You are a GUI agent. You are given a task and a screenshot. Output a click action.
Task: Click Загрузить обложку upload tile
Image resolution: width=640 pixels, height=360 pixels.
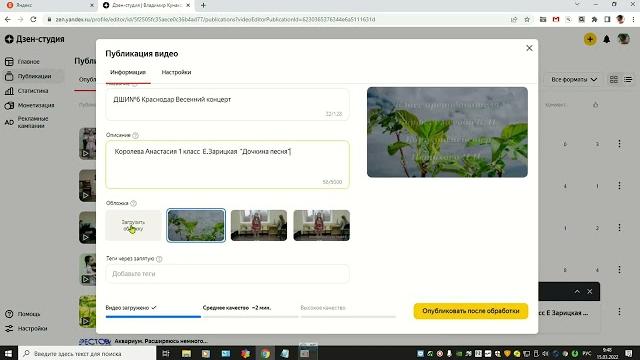click(x=133, y=225)
